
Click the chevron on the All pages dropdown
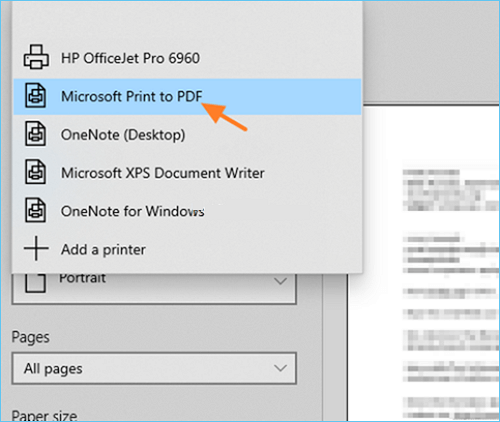coord(280,368)
